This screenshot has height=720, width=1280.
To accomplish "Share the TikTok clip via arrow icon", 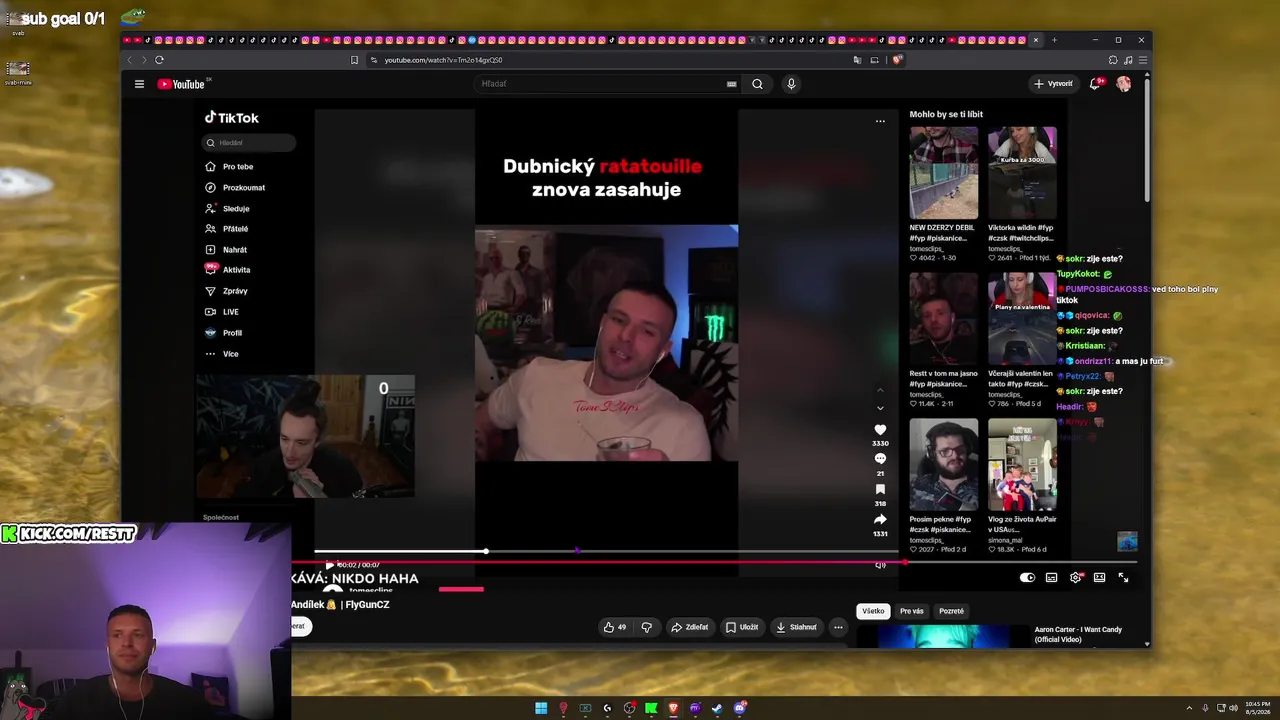I will tap(880, 519).
